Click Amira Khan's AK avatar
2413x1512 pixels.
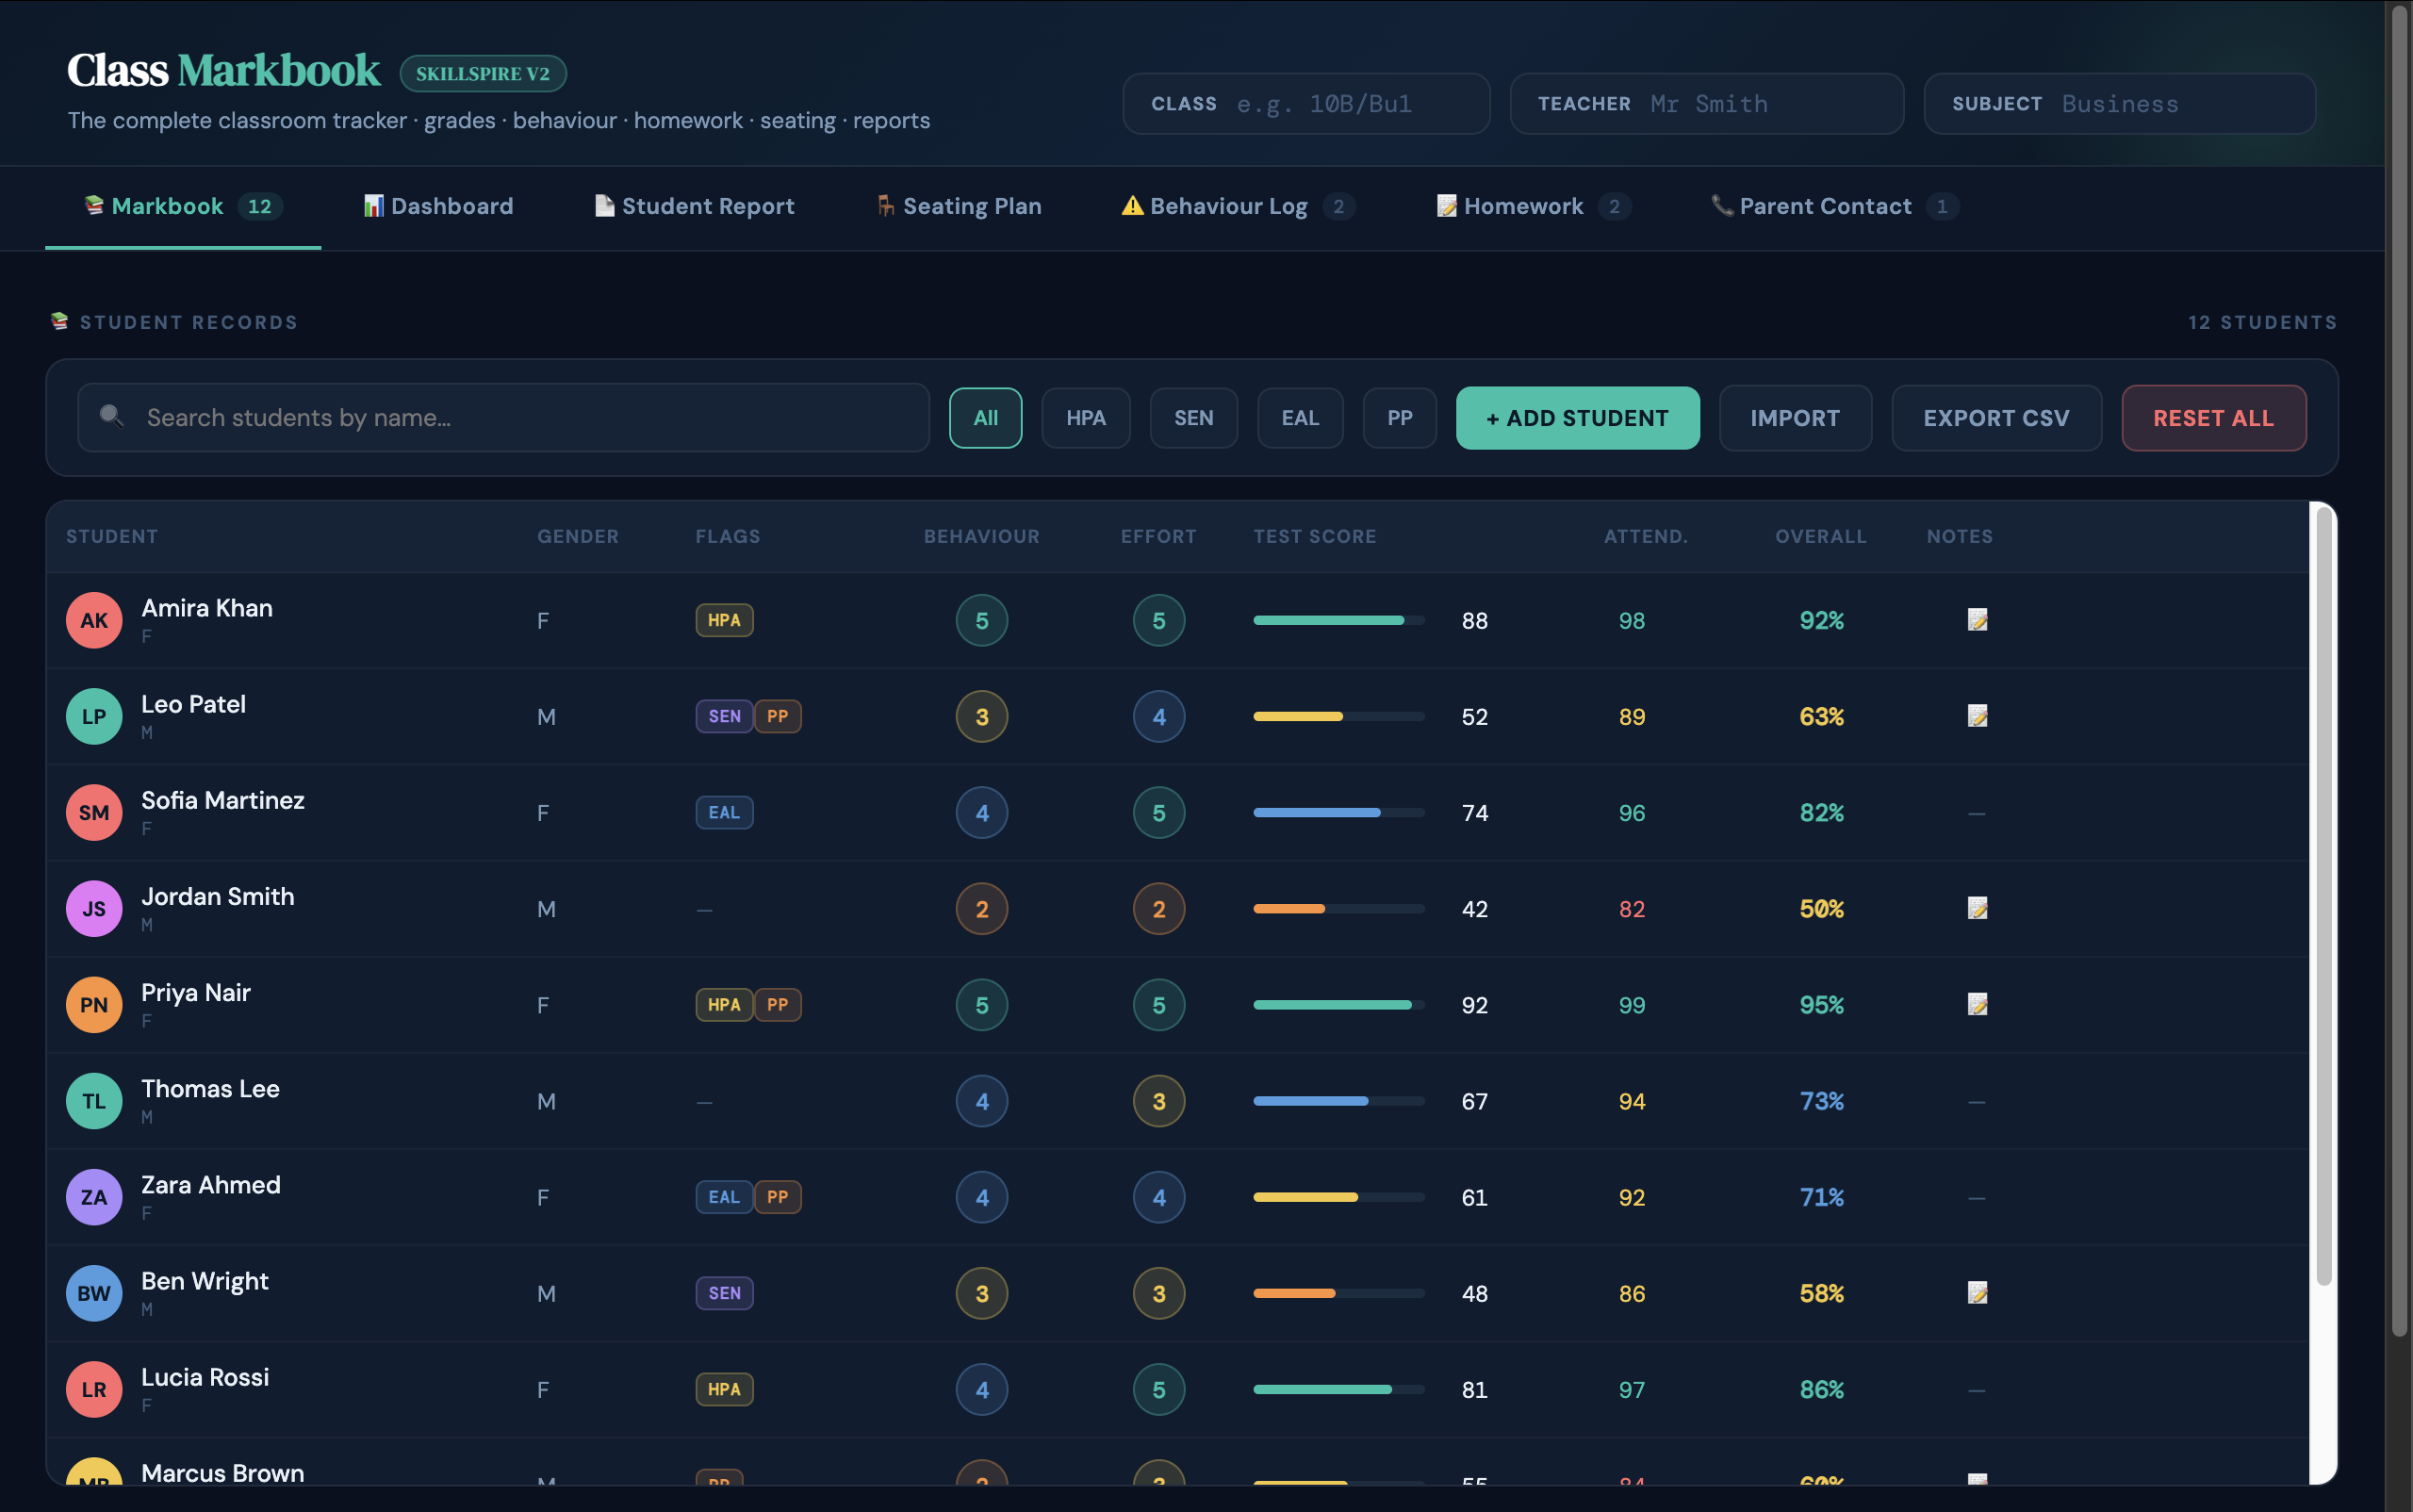94,620
